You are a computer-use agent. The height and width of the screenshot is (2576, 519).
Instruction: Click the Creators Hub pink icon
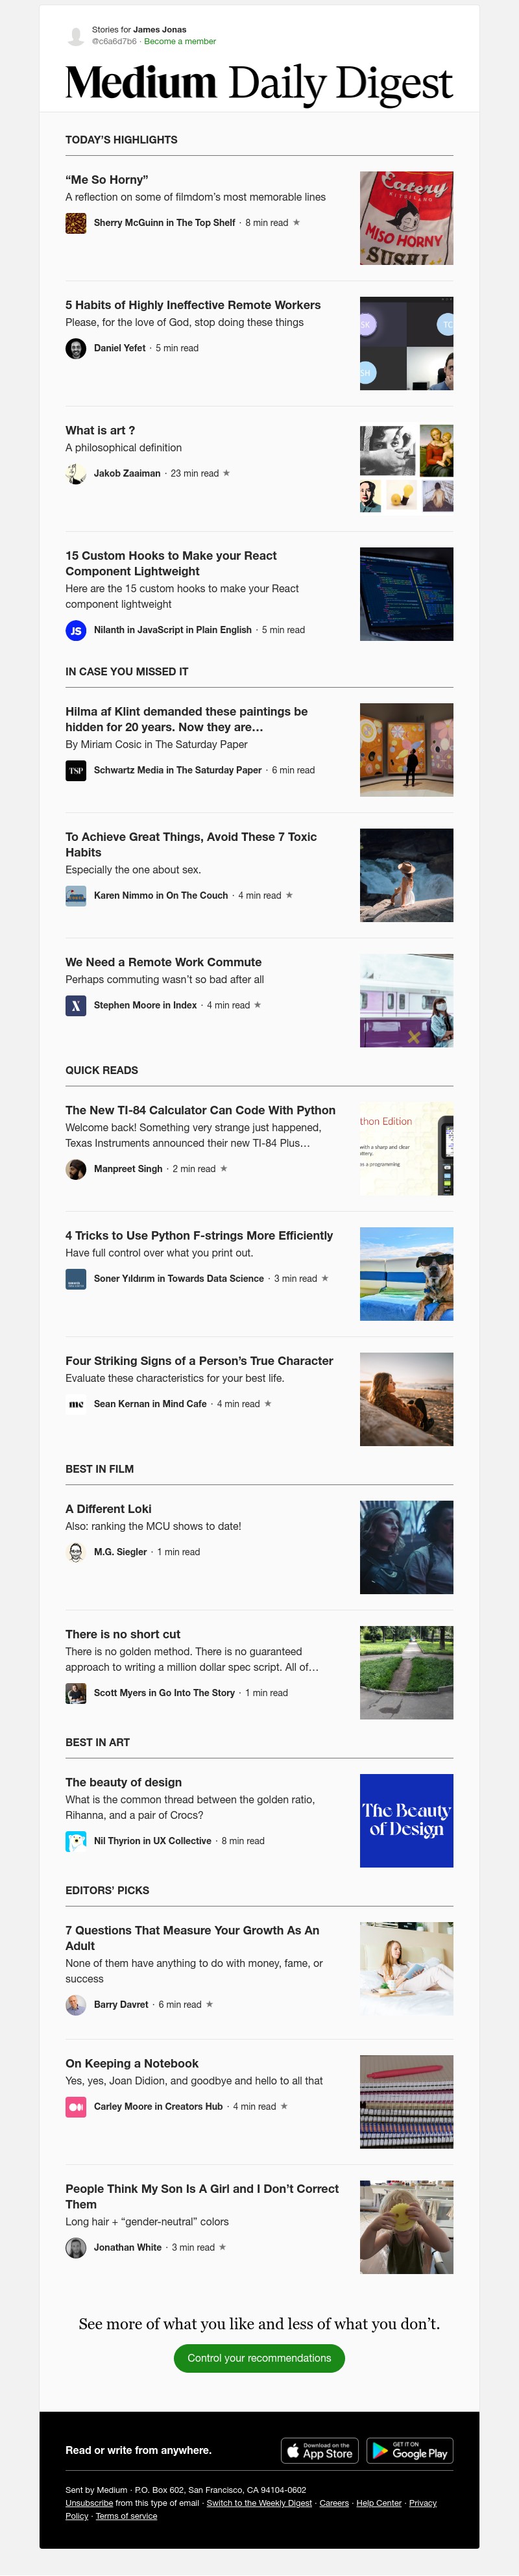(76, 2106)
